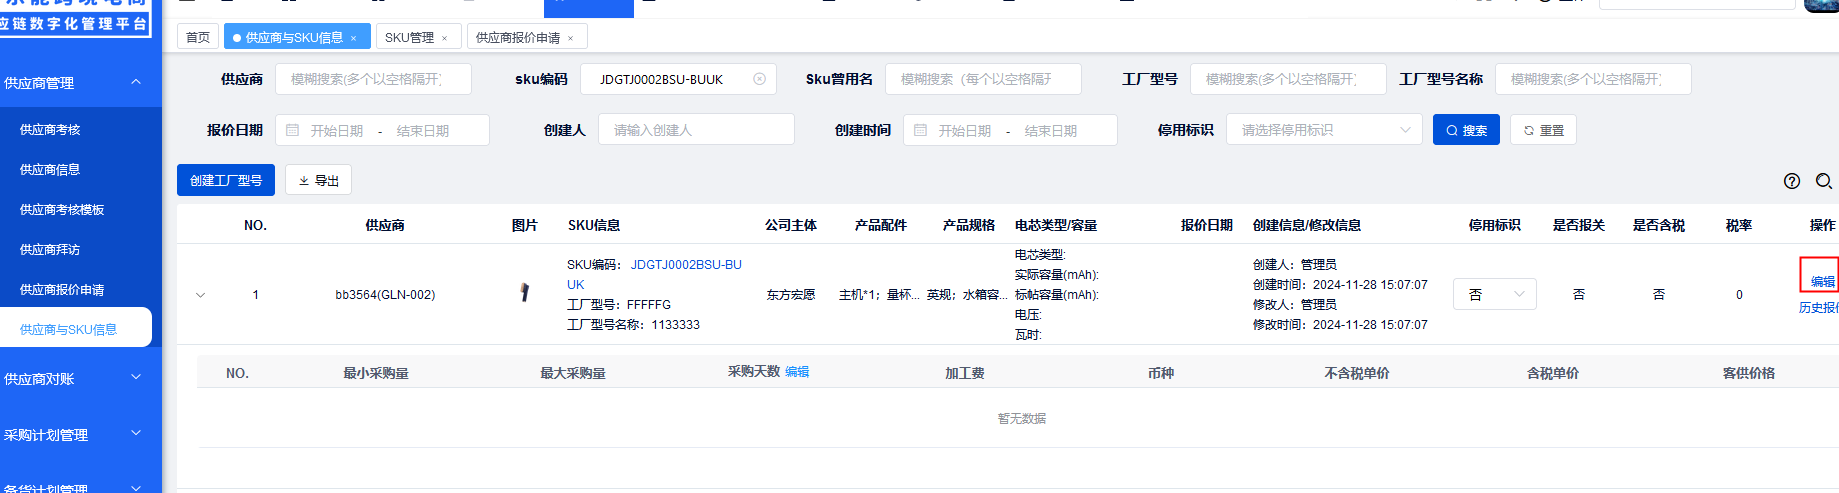This screenshot has height=493, width=1839.
Task: Click the 创建时间 end date field
Action: [1051, 130]
